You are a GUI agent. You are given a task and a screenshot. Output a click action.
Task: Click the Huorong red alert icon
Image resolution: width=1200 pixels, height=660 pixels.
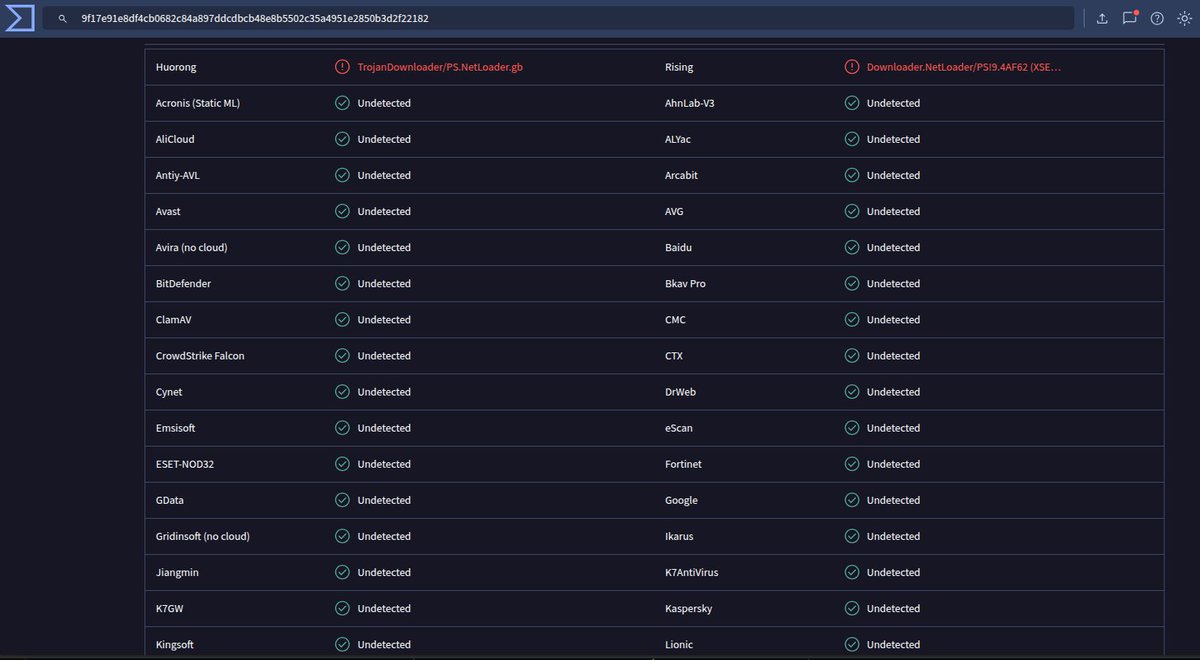click(x=342, y=67)
